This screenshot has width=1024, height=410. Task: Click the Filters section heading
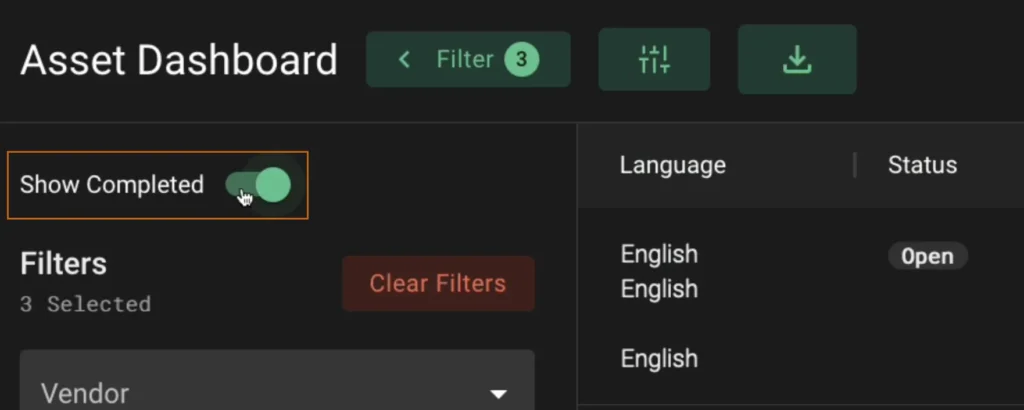click(64, 264)
